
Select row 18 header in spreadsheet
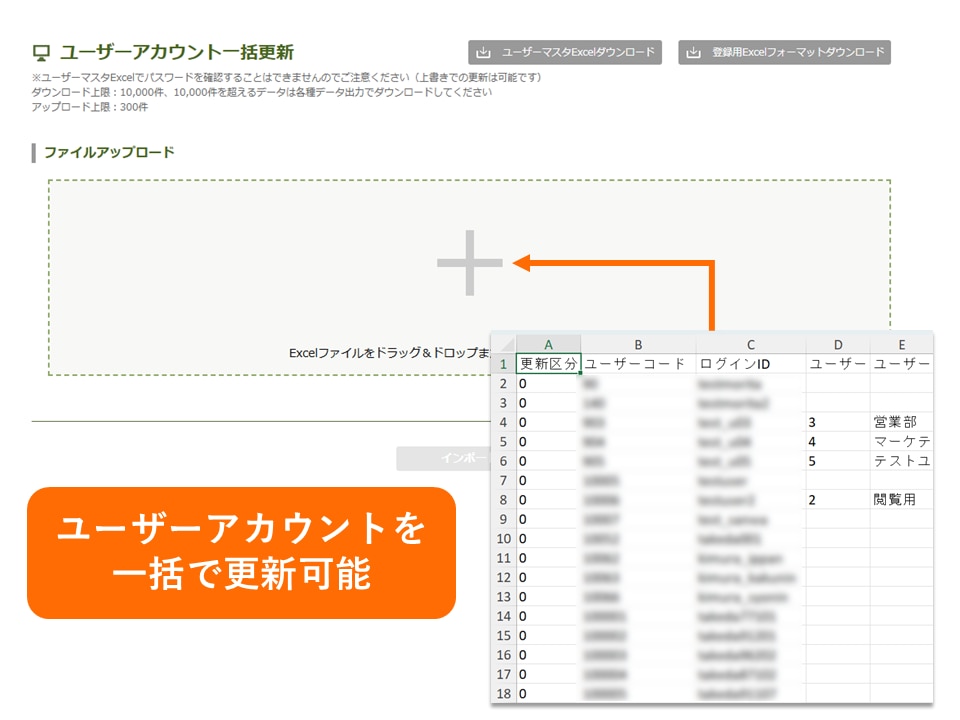click(x=503, y=694)
